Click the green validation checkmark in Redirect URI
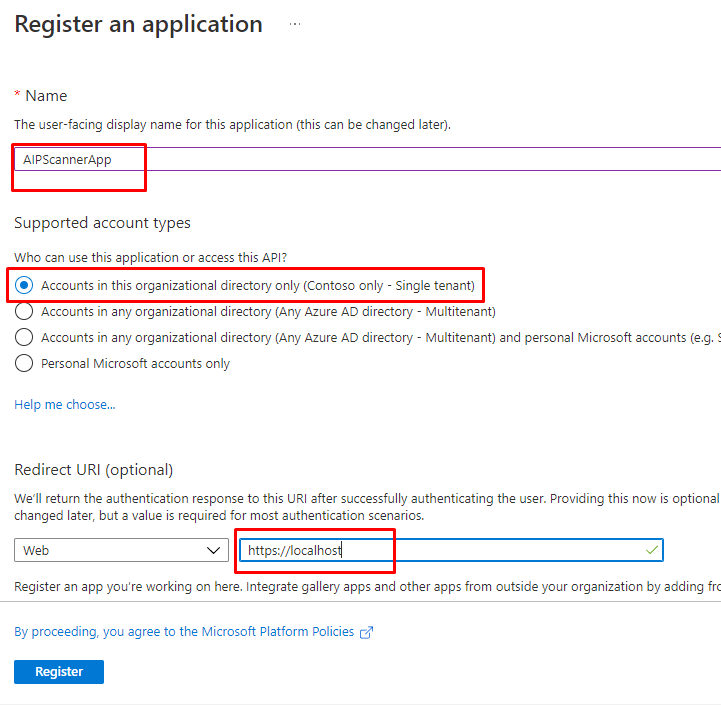The height and width of the screenshot is (705, 721). pyautogui.click(x=652, y=550)
